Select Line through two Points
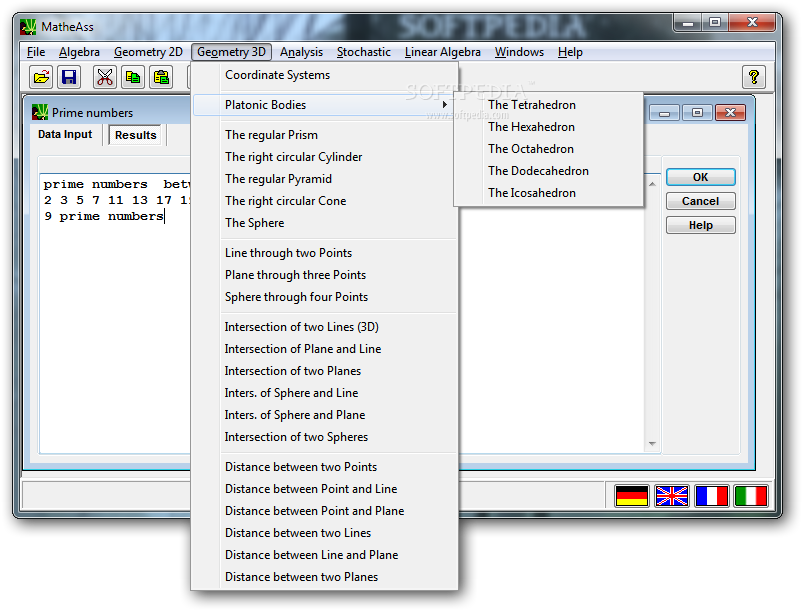Viewport: 803px width, 611px height. pos(325,253)
